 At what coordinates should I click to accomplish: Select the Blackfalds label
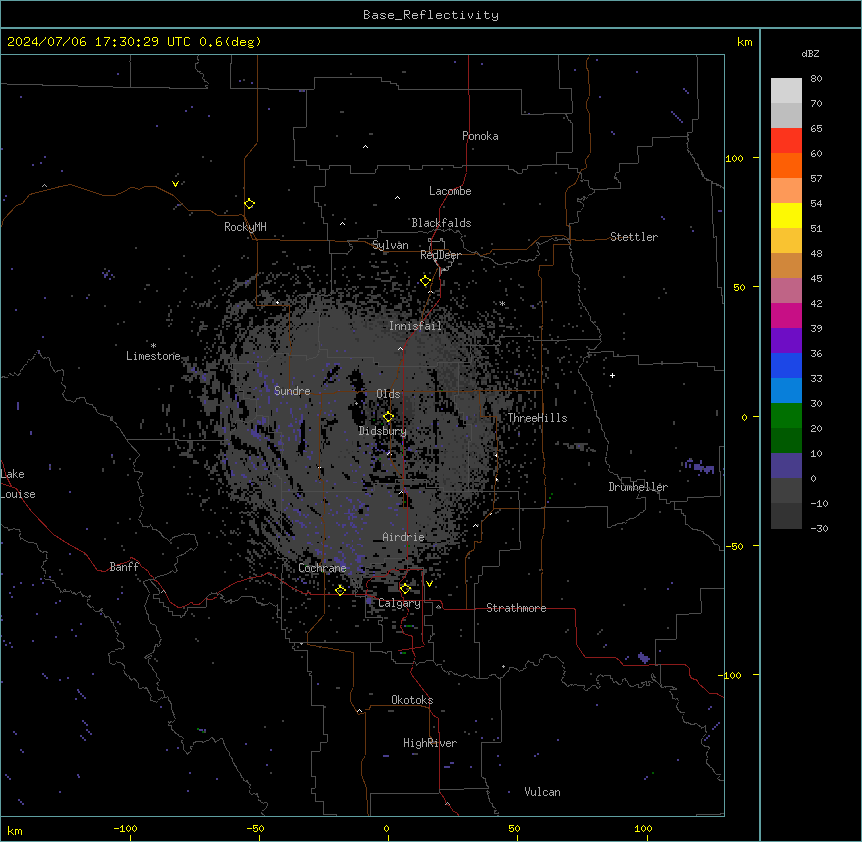[x=441, y=223]
